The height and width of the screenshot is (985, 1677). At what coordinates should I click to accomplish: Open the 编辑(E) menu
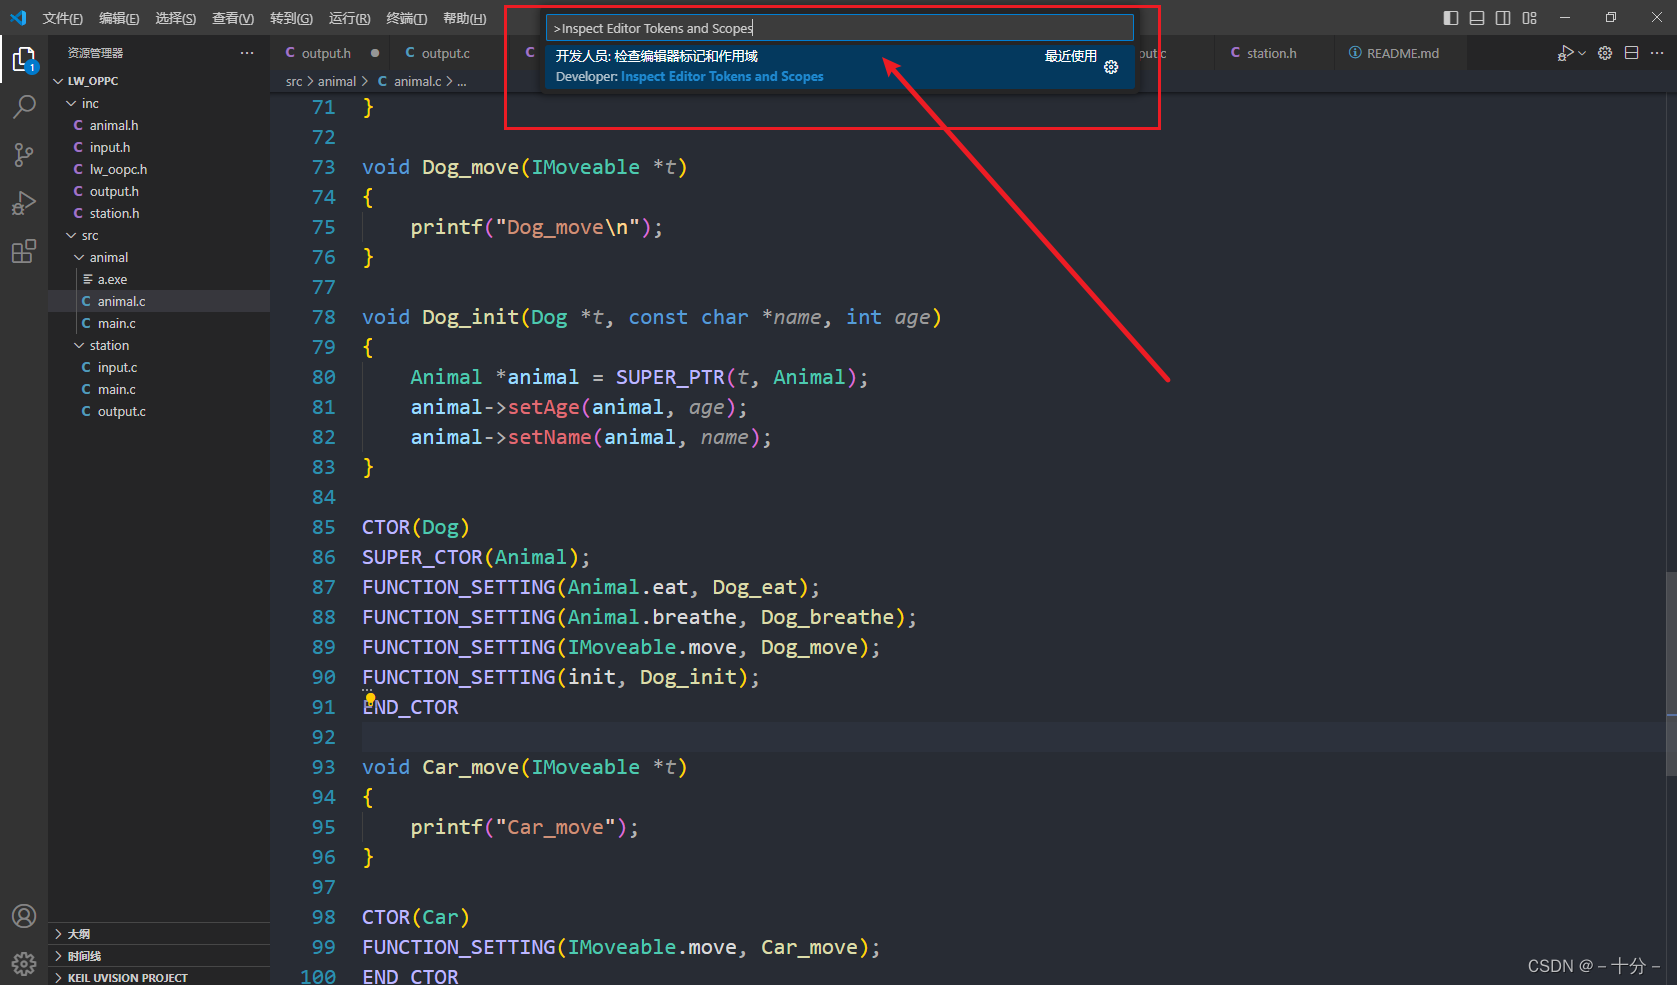[x=119, y=18]
